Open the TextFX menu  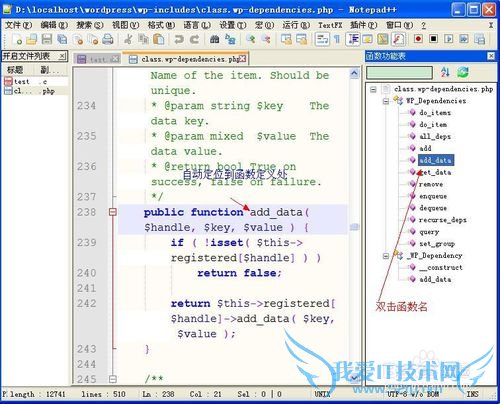[x=330, y=25]
